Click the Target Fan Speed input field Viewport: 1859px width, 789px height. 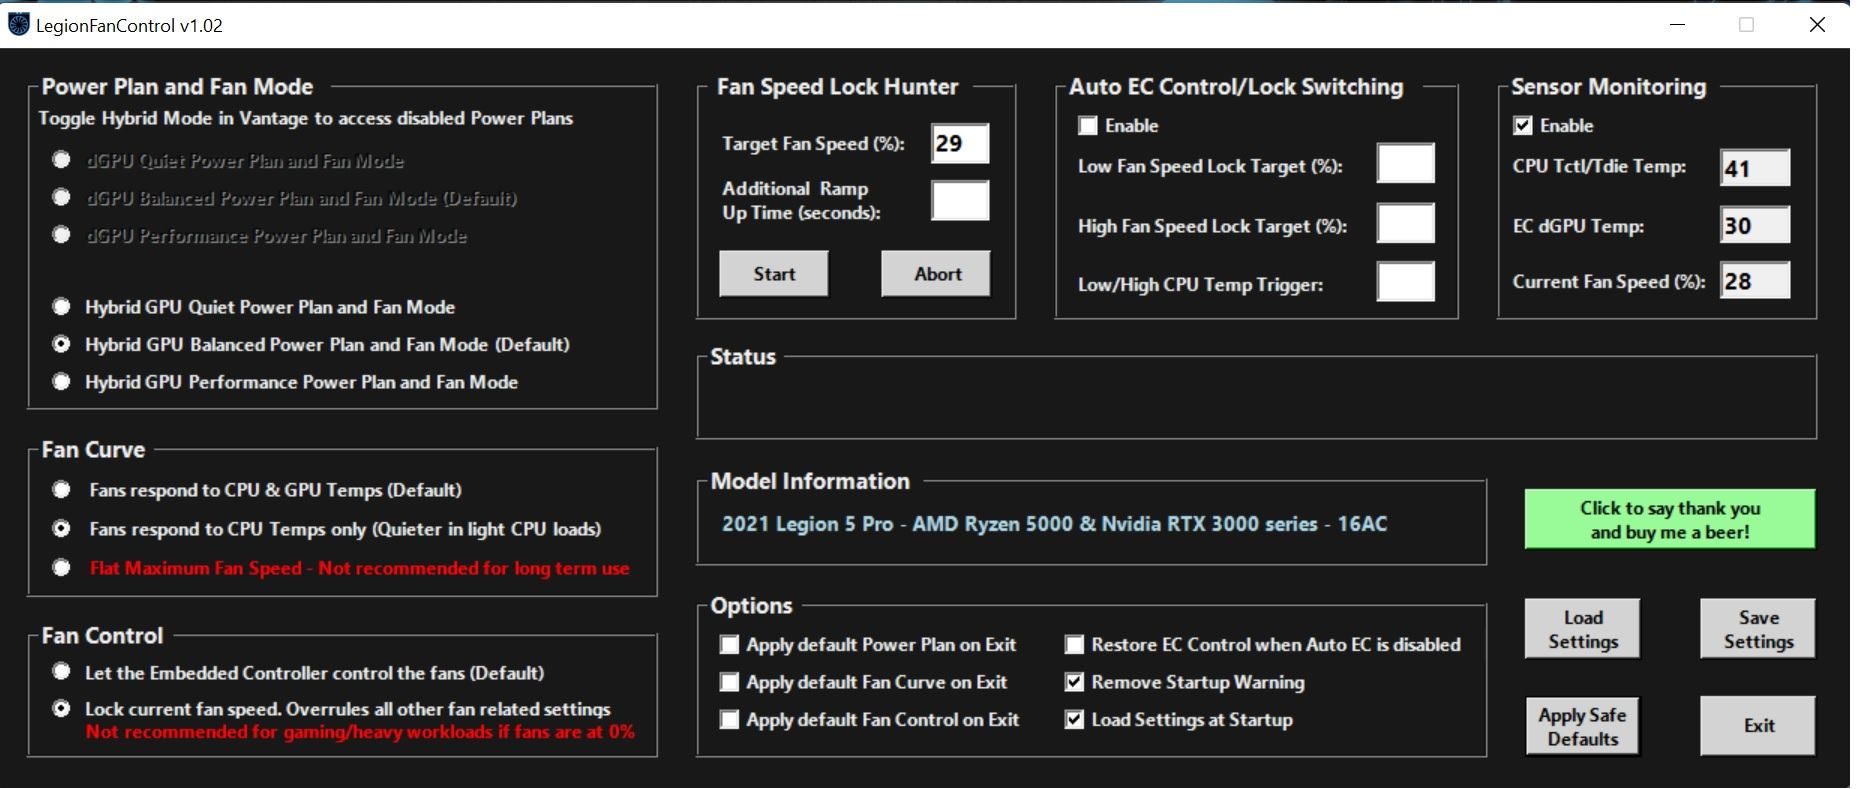[x=959, y=143]
